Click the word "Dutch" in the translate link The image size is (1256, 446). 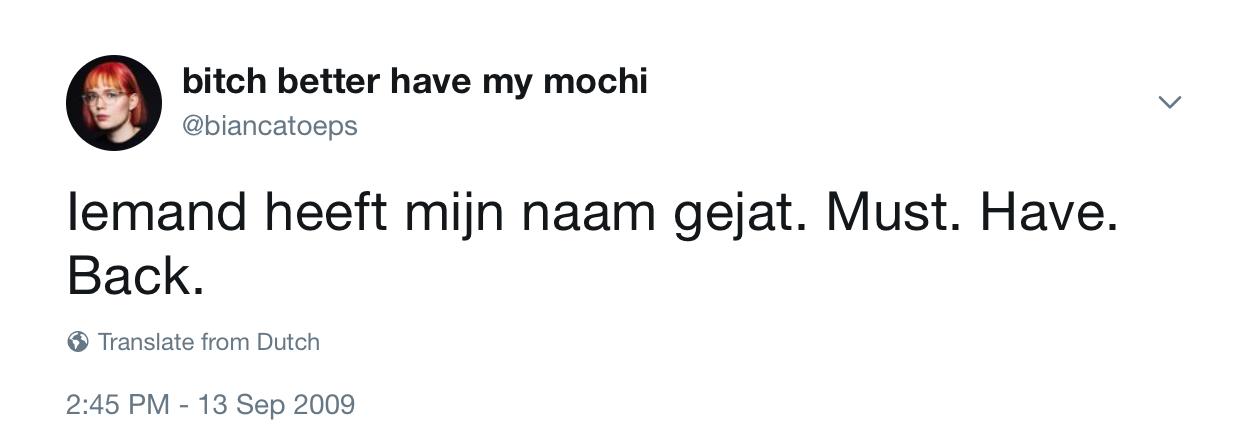pyautogui.click(x=288, y=342)
